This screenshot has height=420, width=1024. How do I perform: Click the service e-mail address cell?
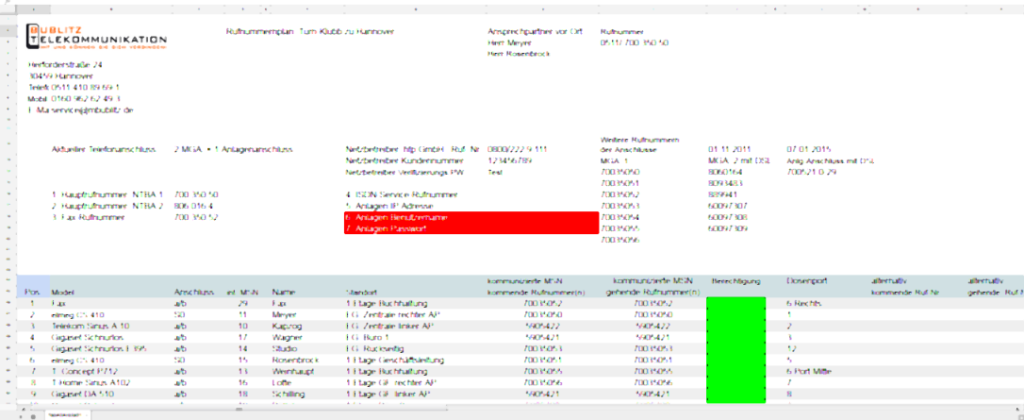point(80,110)
